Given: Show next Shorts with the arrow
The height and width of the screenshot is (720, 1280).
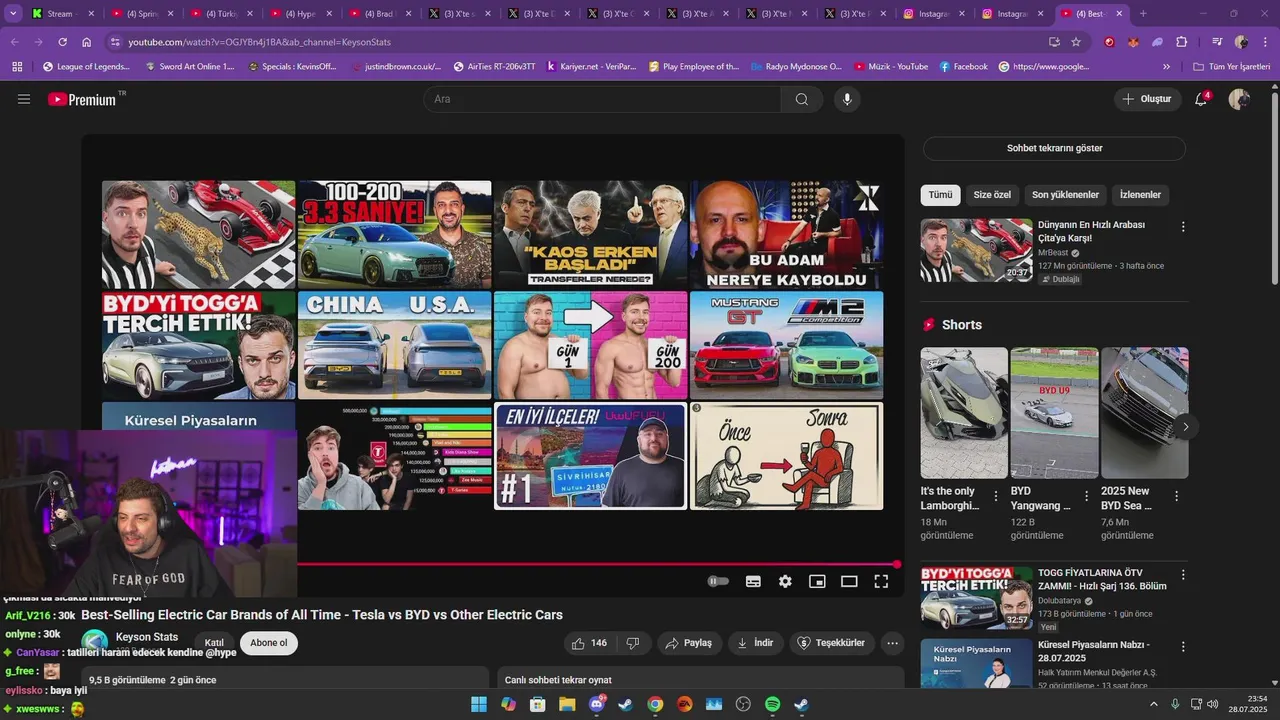Looking at the screenshot, I should click(1185, 427).
